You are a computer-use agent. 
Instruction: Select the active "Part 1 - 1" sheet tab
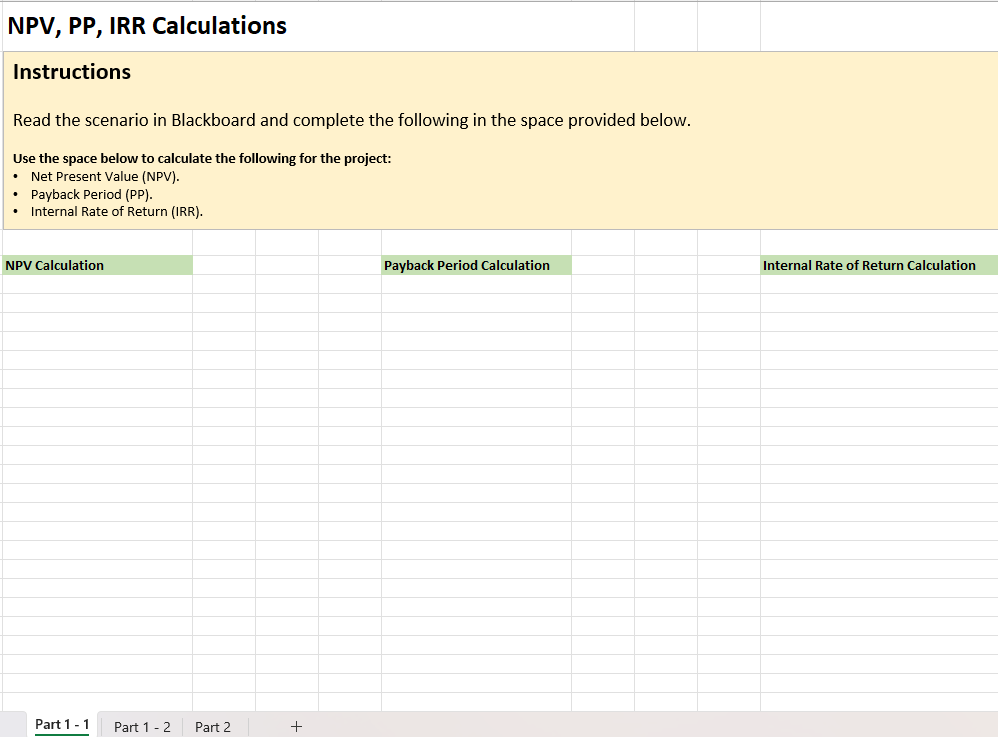point(62,725)
